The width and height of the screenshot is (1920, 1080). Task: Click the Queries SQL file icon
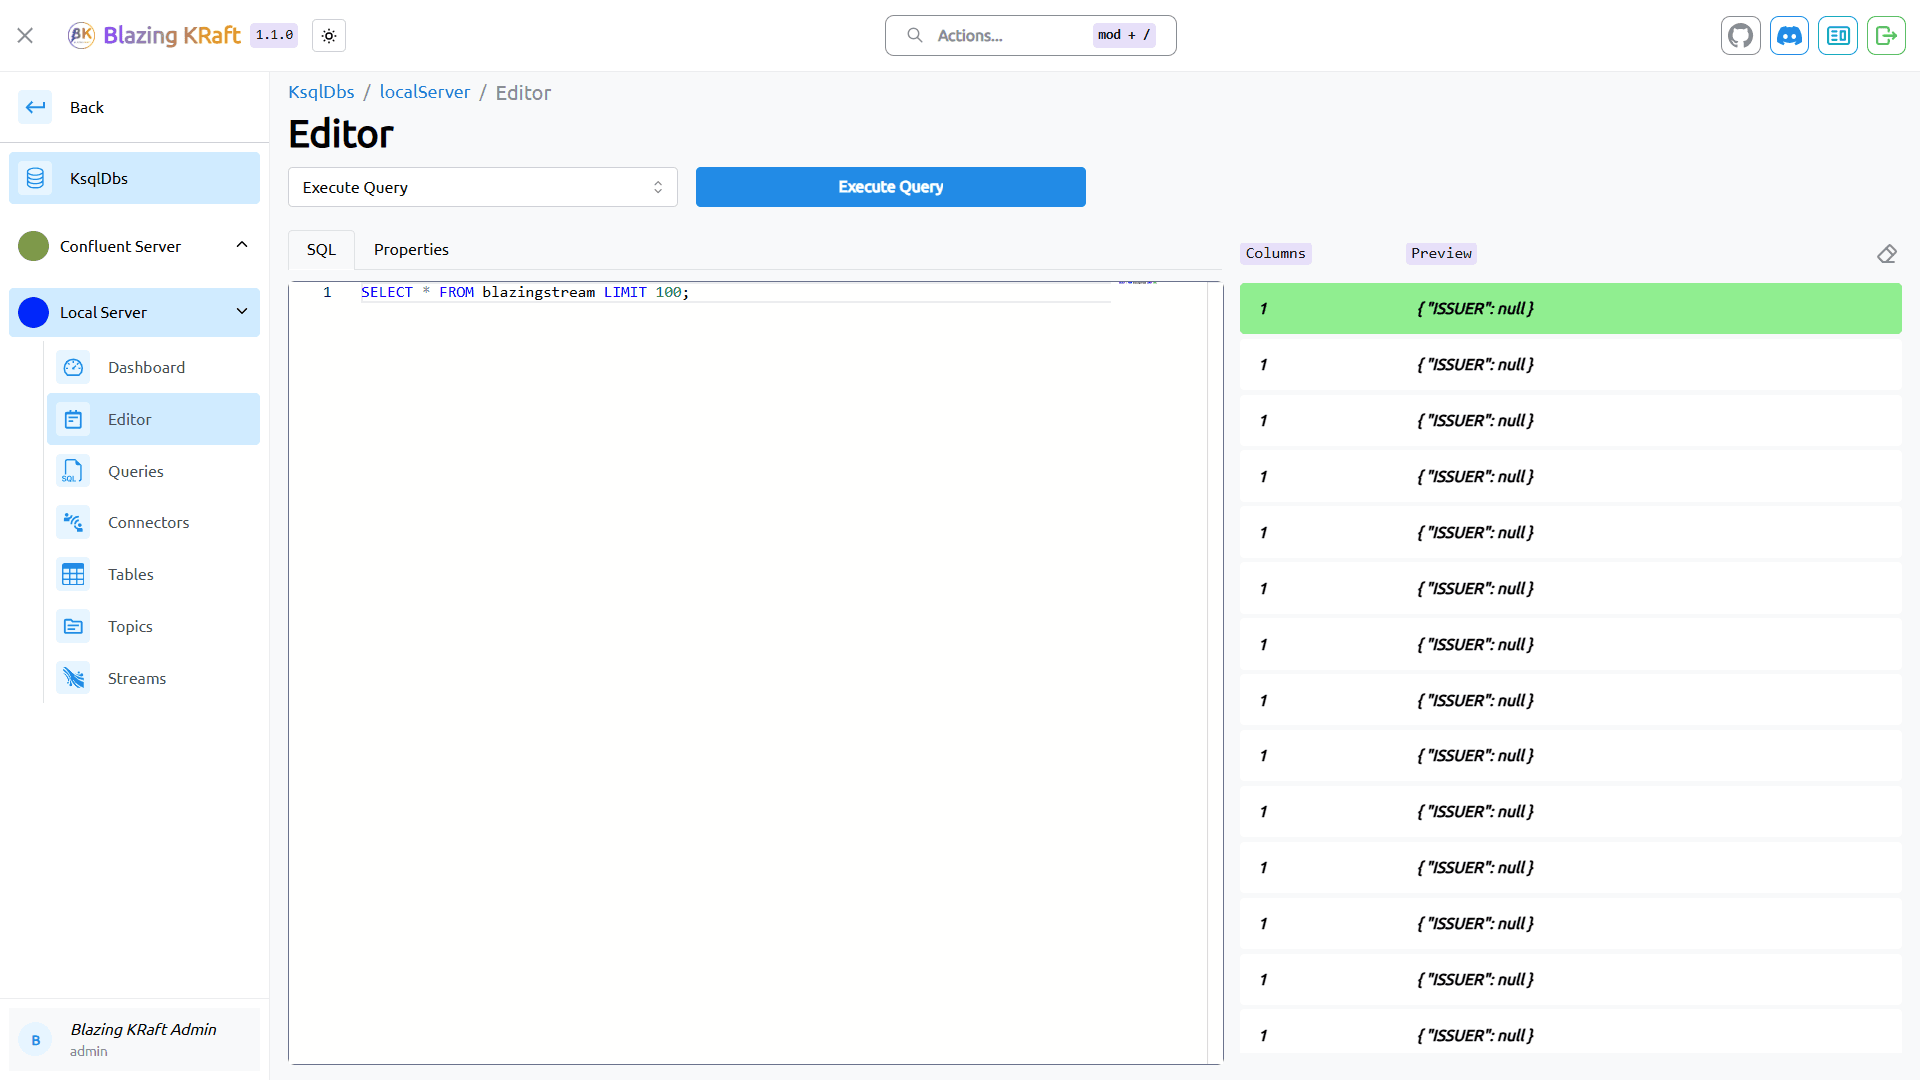[x=73, y=471]
